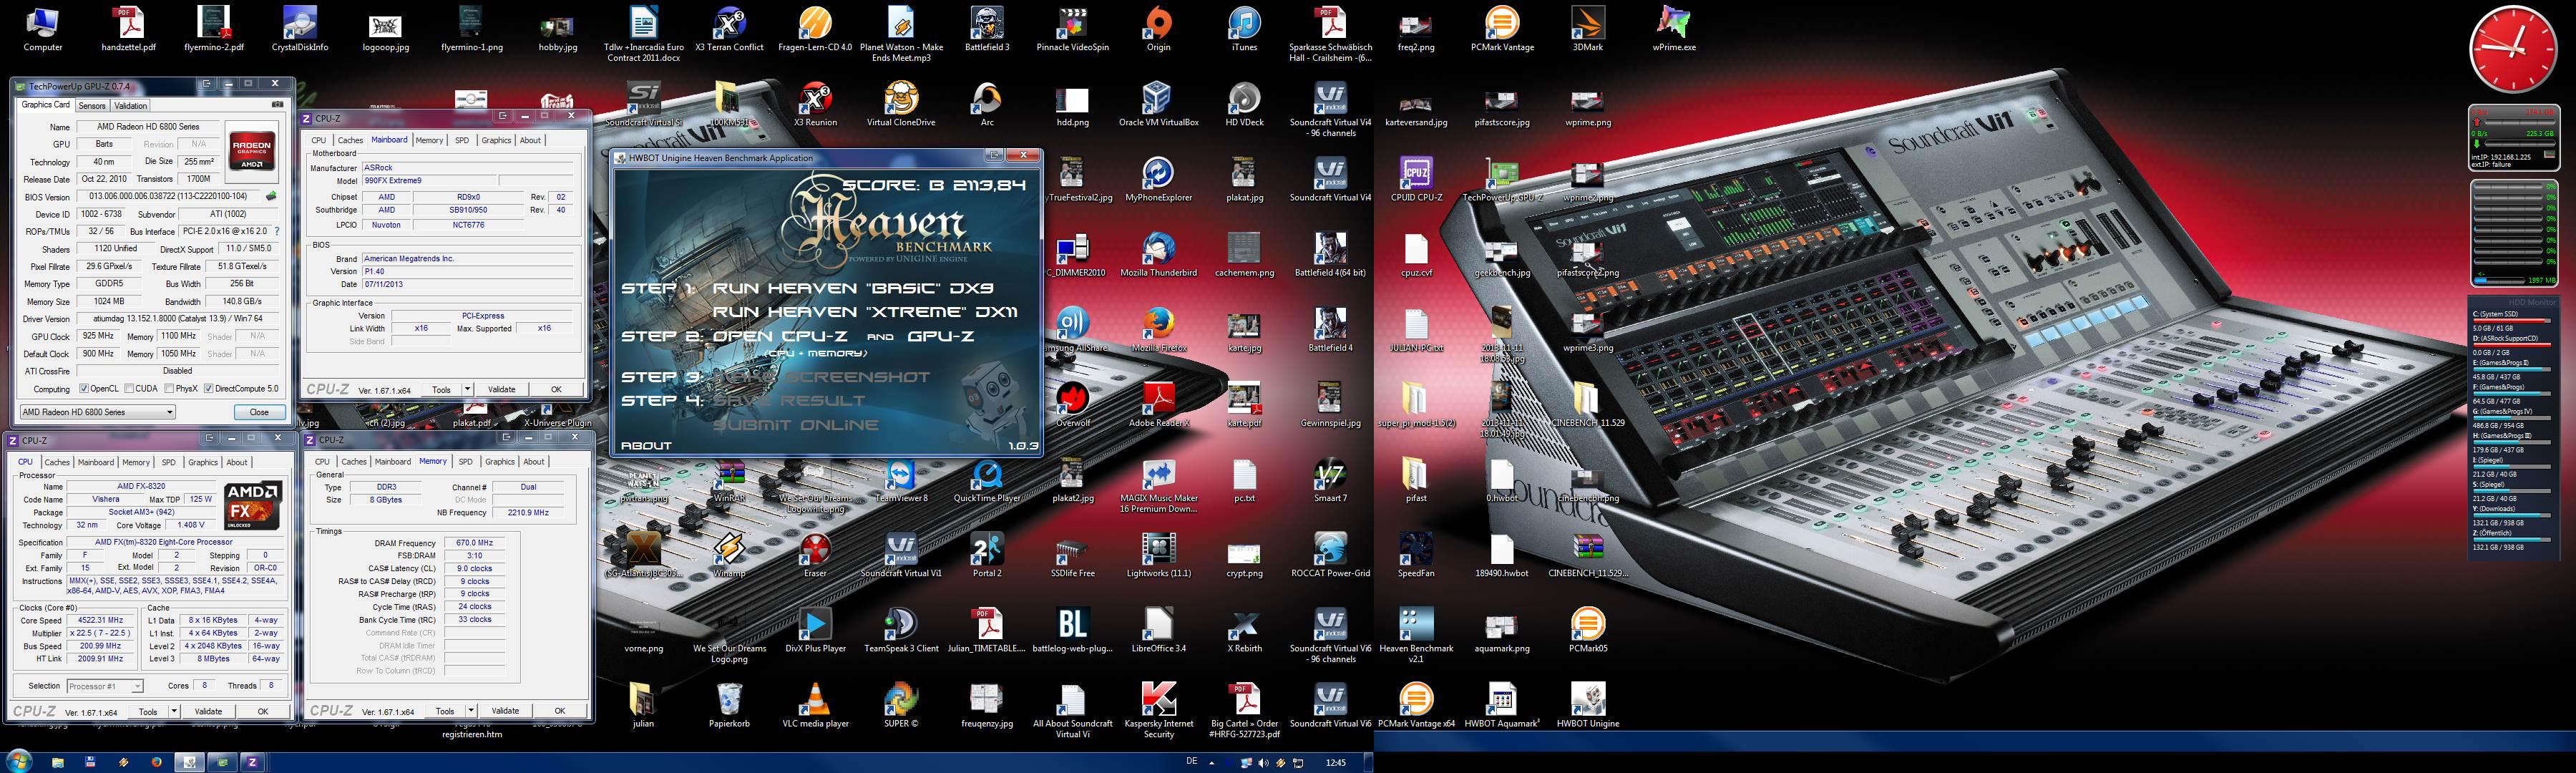The image size is (2576, 773).
Task: Open QuickTime Player desktop icon
Action: pos(987,479)
